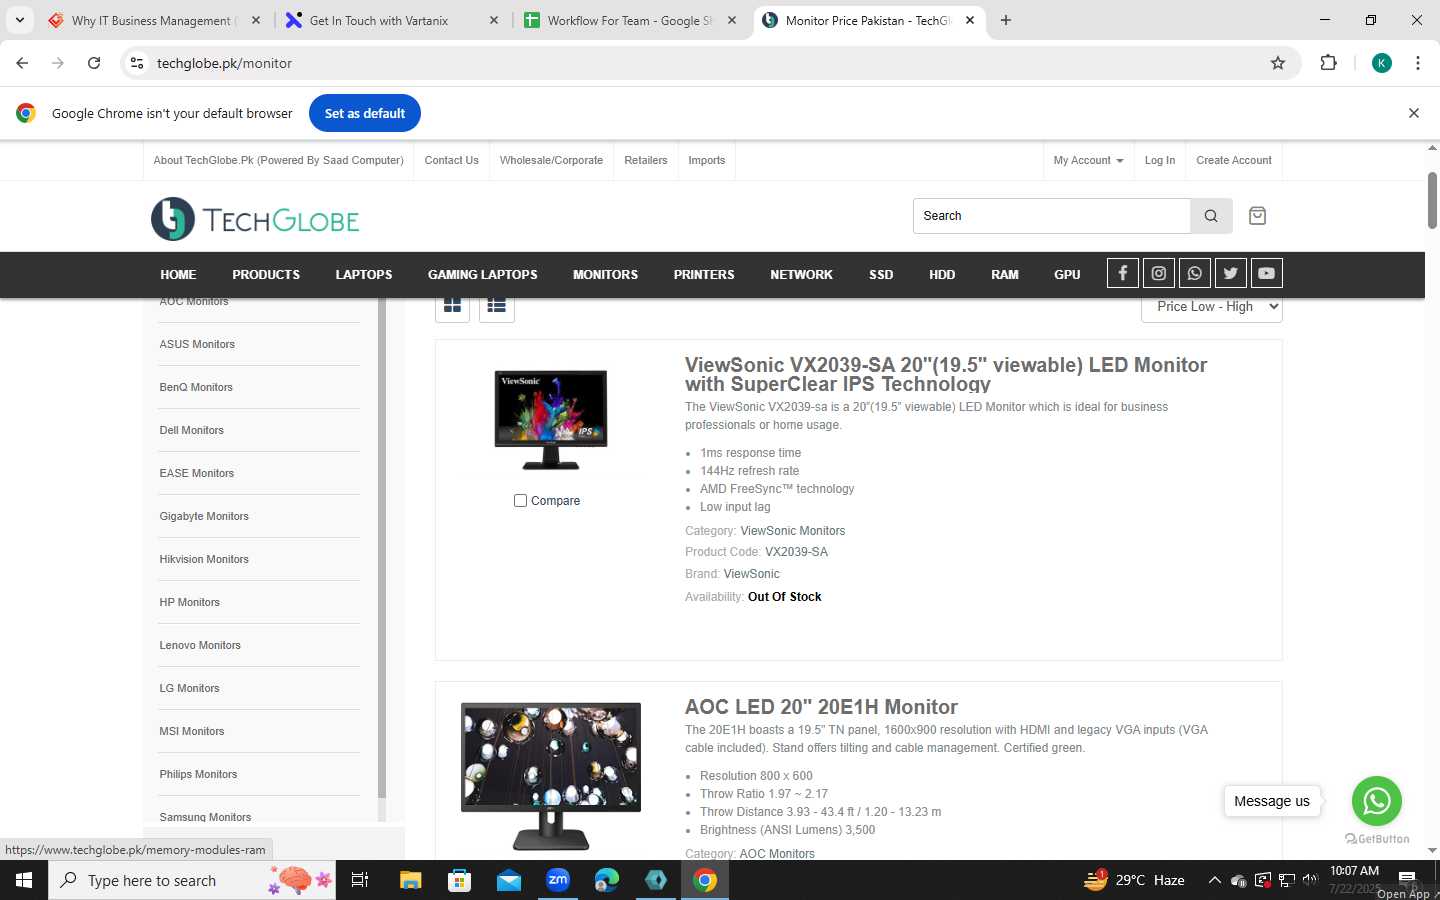The image size is (1440, 900).
Task: Open the green WhatsApp chat bubble
Action: tap(1376, 801)
